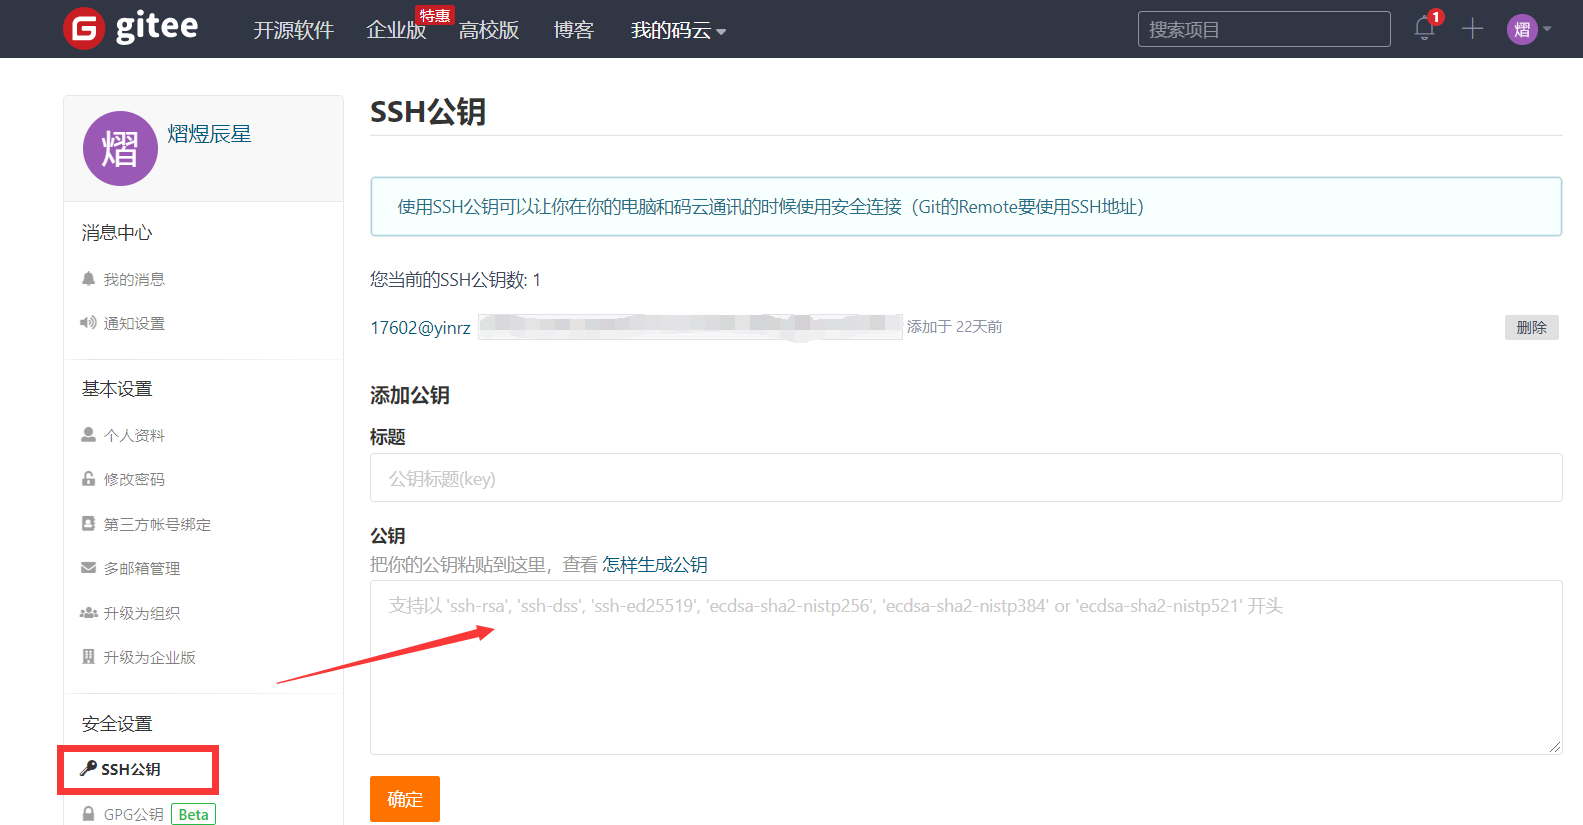Open 第三方帐号绑定 settings

pyautogui.click(x=157, y=524)
